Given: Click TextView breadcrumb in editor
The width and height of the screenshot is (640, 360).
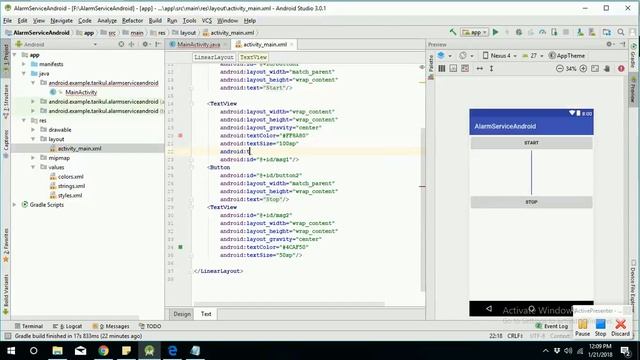Looking at the screenshot, I should [x=253, y=57].
